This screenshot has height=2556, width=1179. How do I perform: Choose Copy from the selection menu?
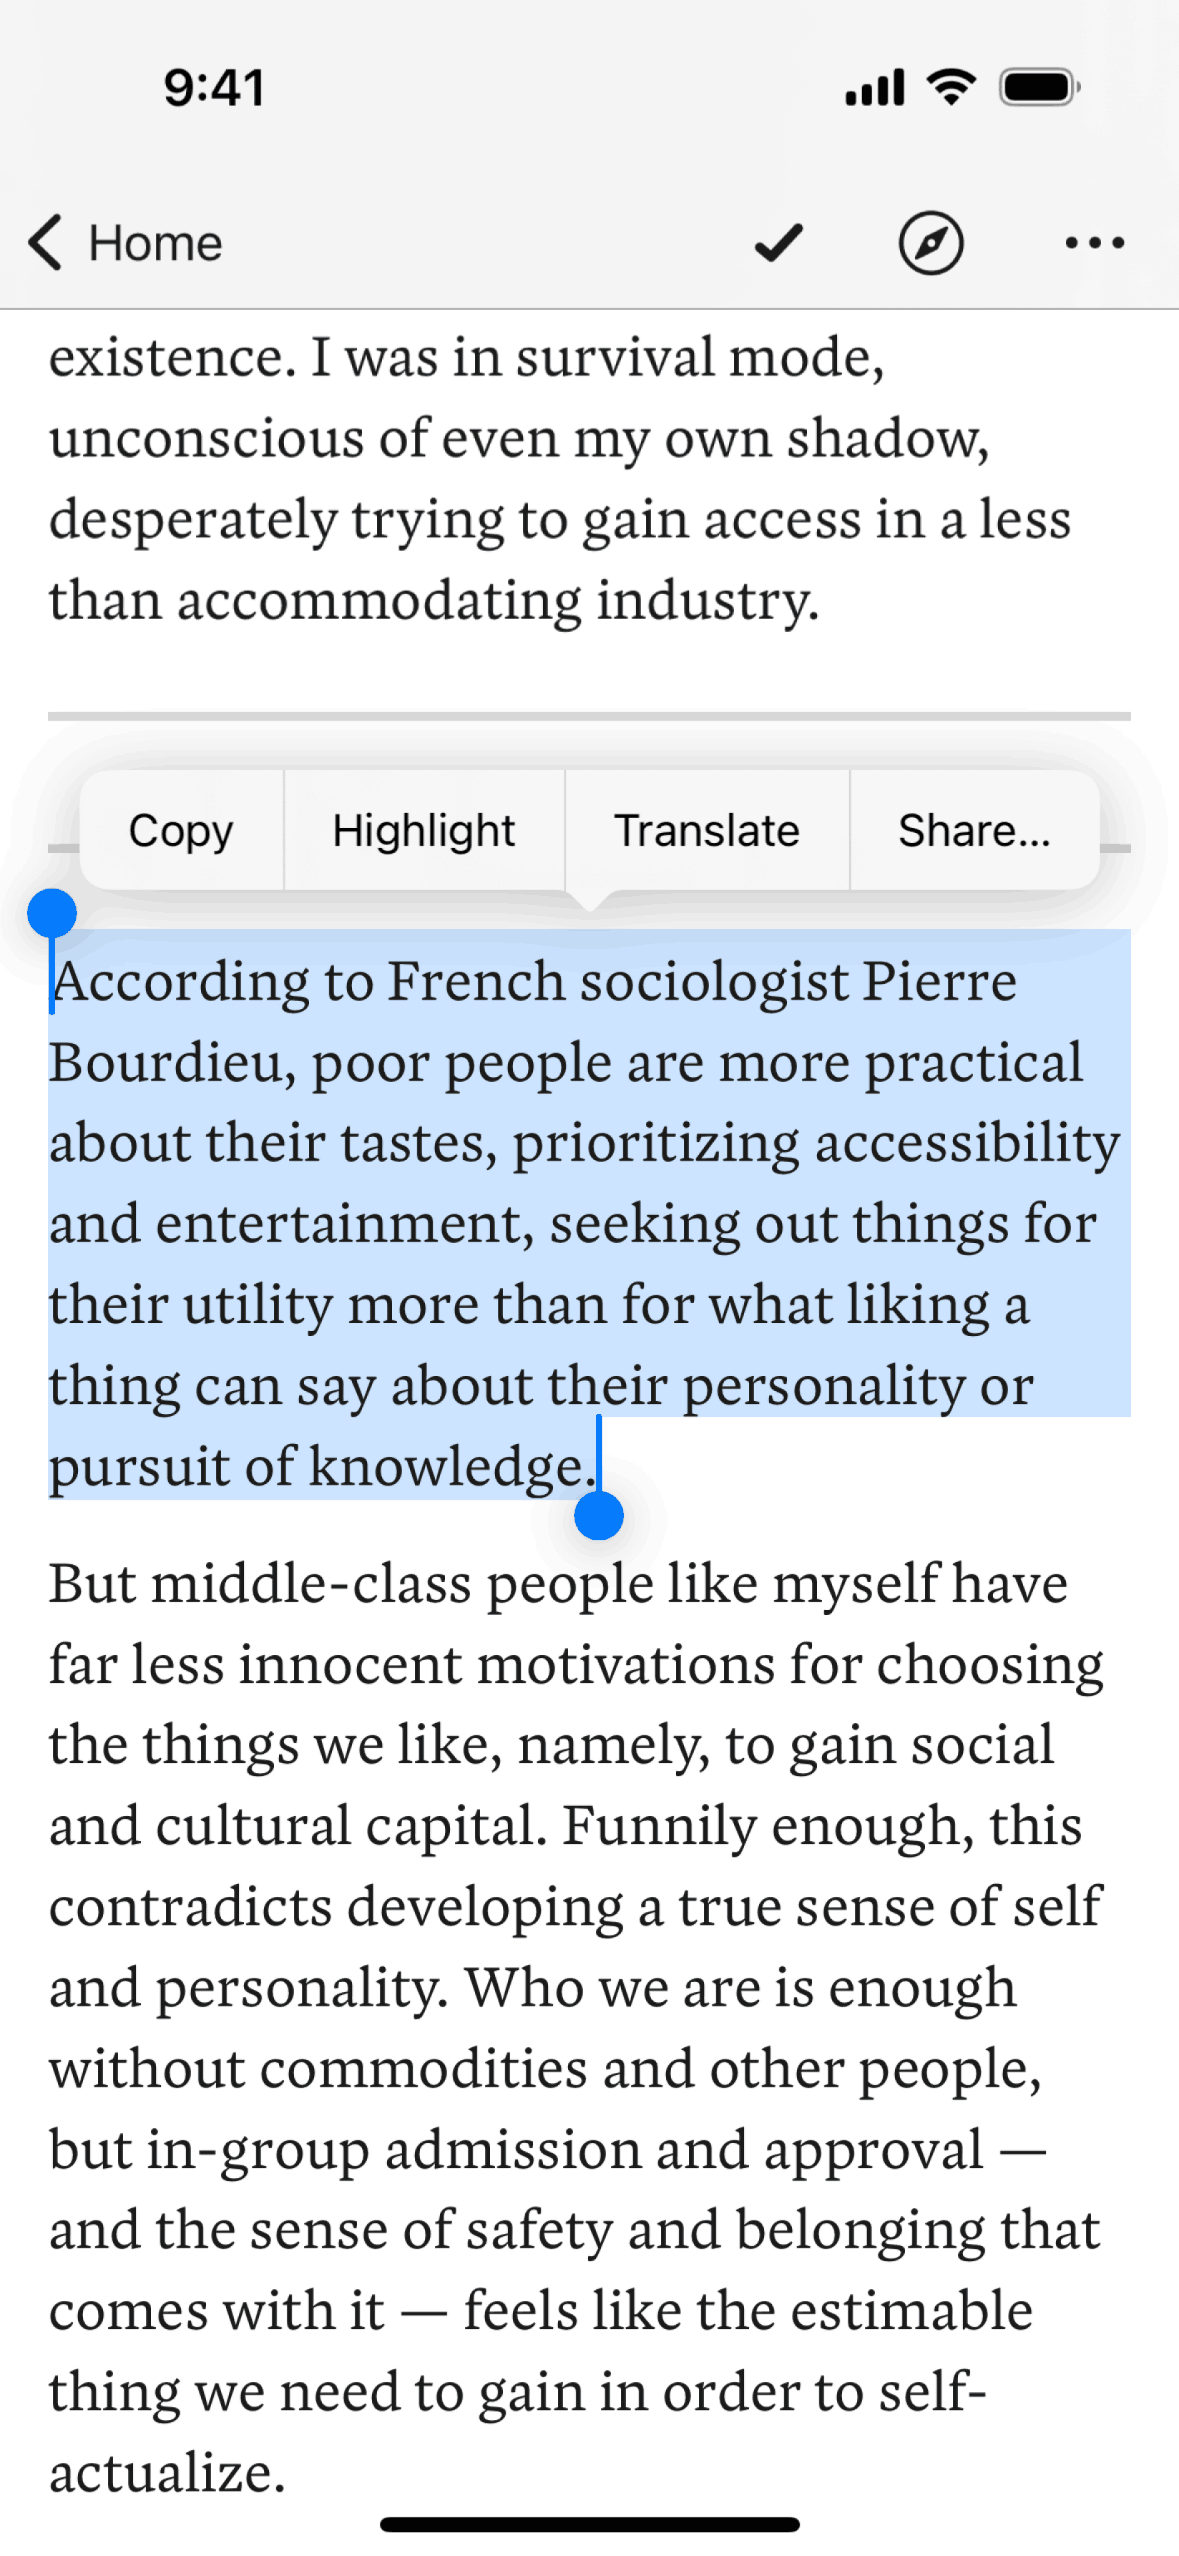(181, 830)
